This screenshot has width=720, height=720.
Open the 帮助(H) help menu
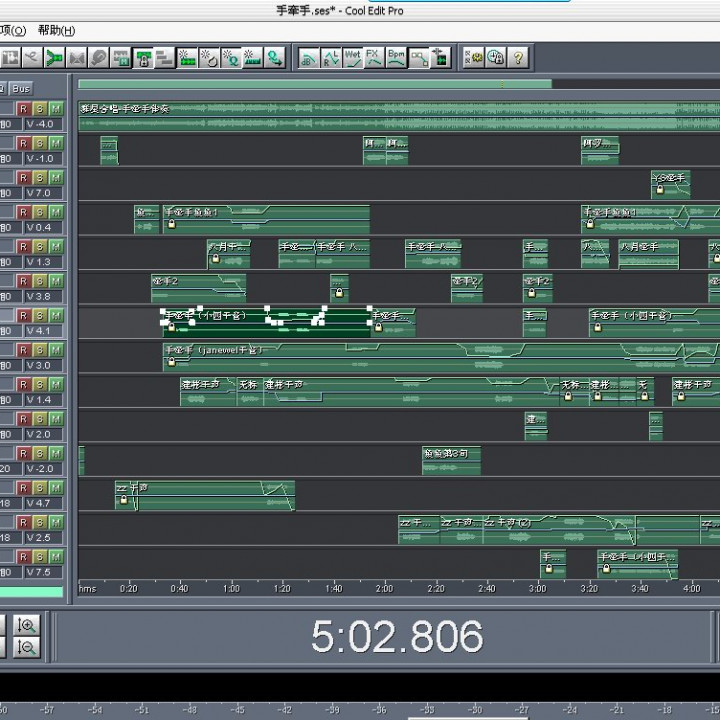56,30
